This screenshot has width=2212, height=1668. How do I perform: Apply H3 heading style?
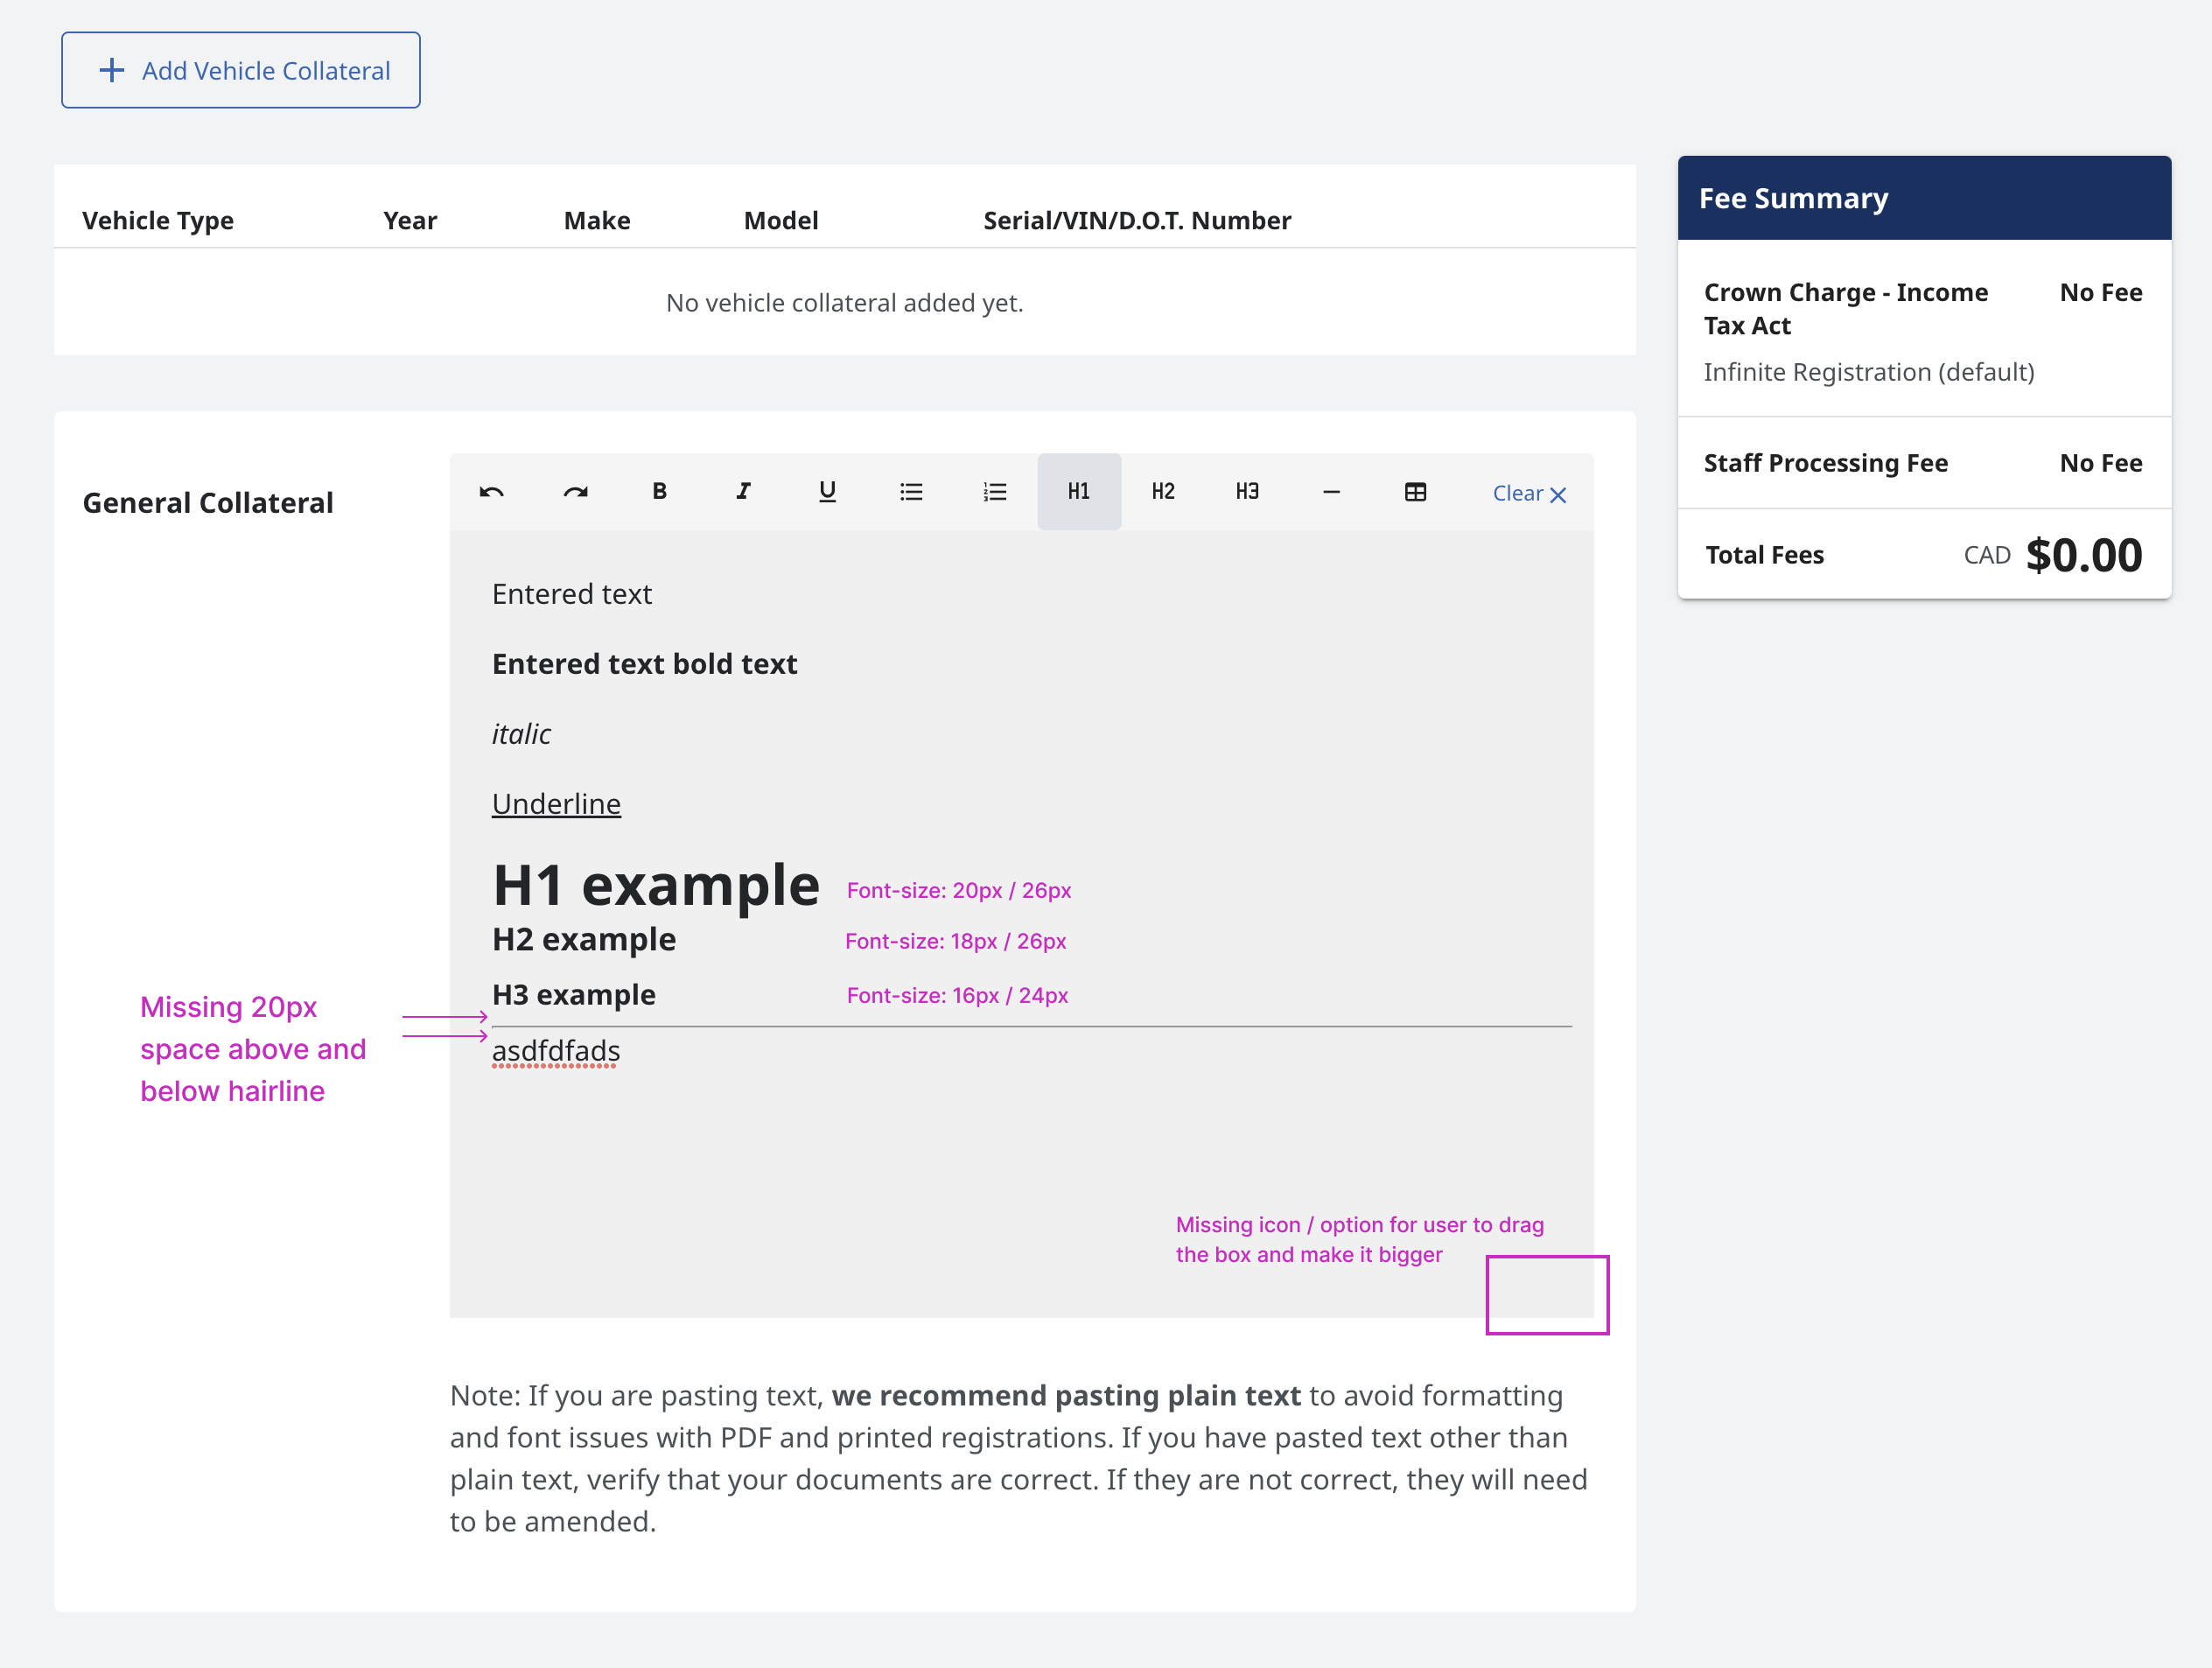[x=1247, y=492]
